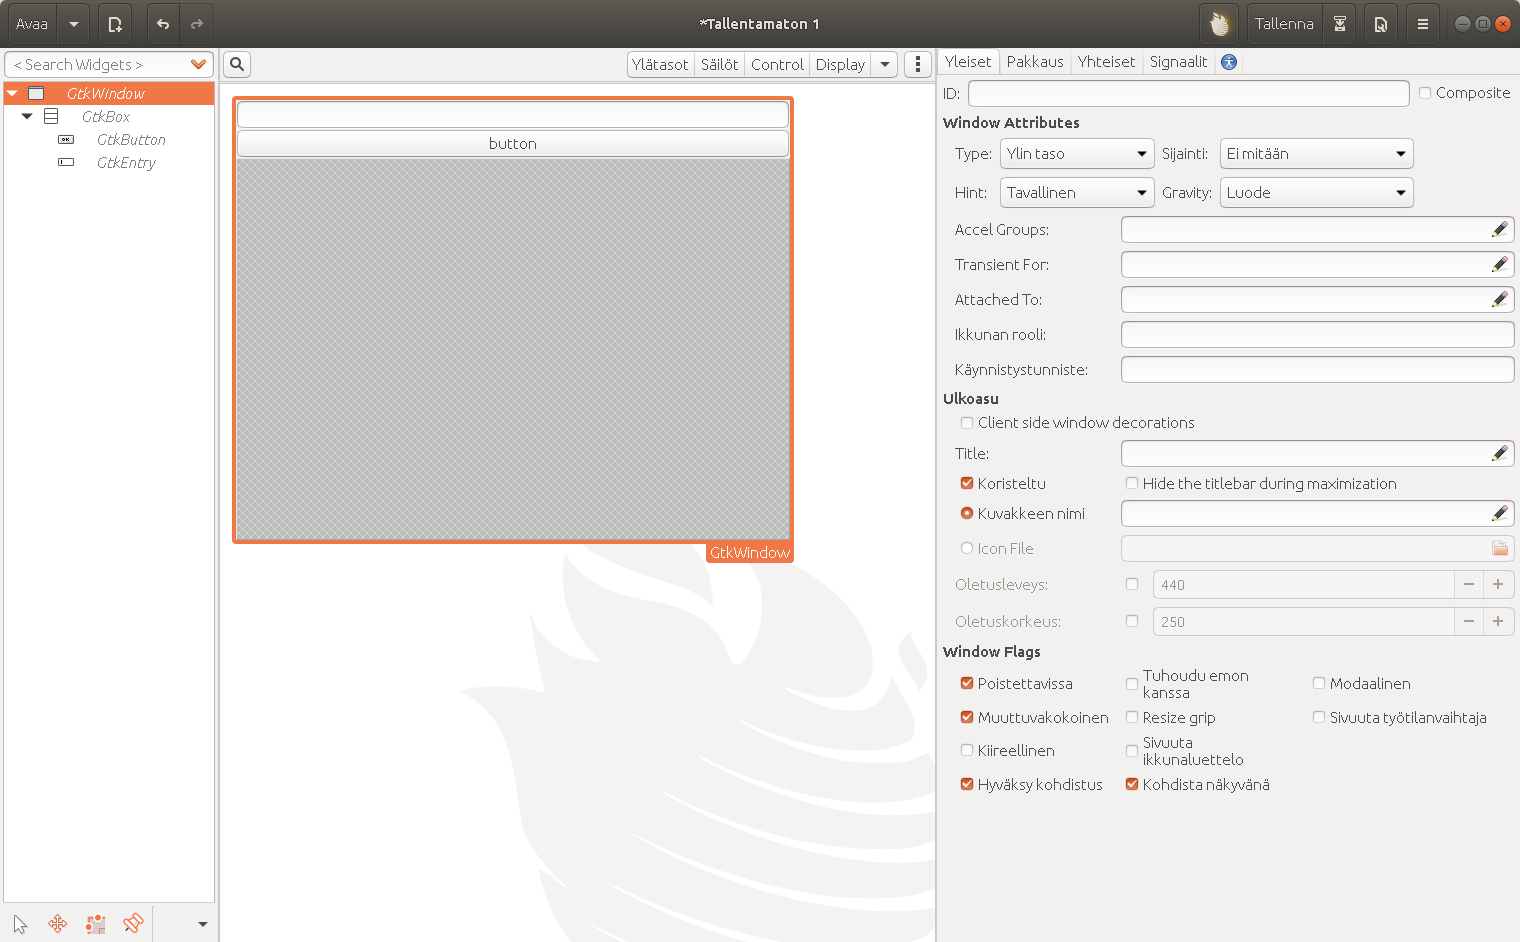Select the drag and resize mode tool
1520x942 pixels.
[58, 924]
